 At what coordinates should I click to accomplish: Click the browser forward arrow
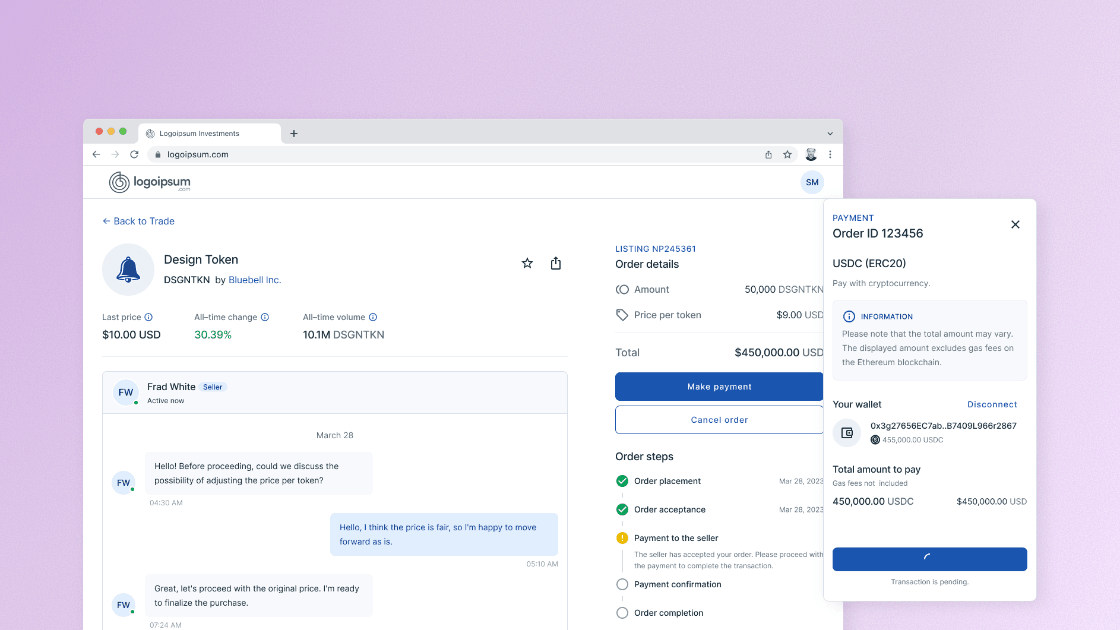coord(115,154)
